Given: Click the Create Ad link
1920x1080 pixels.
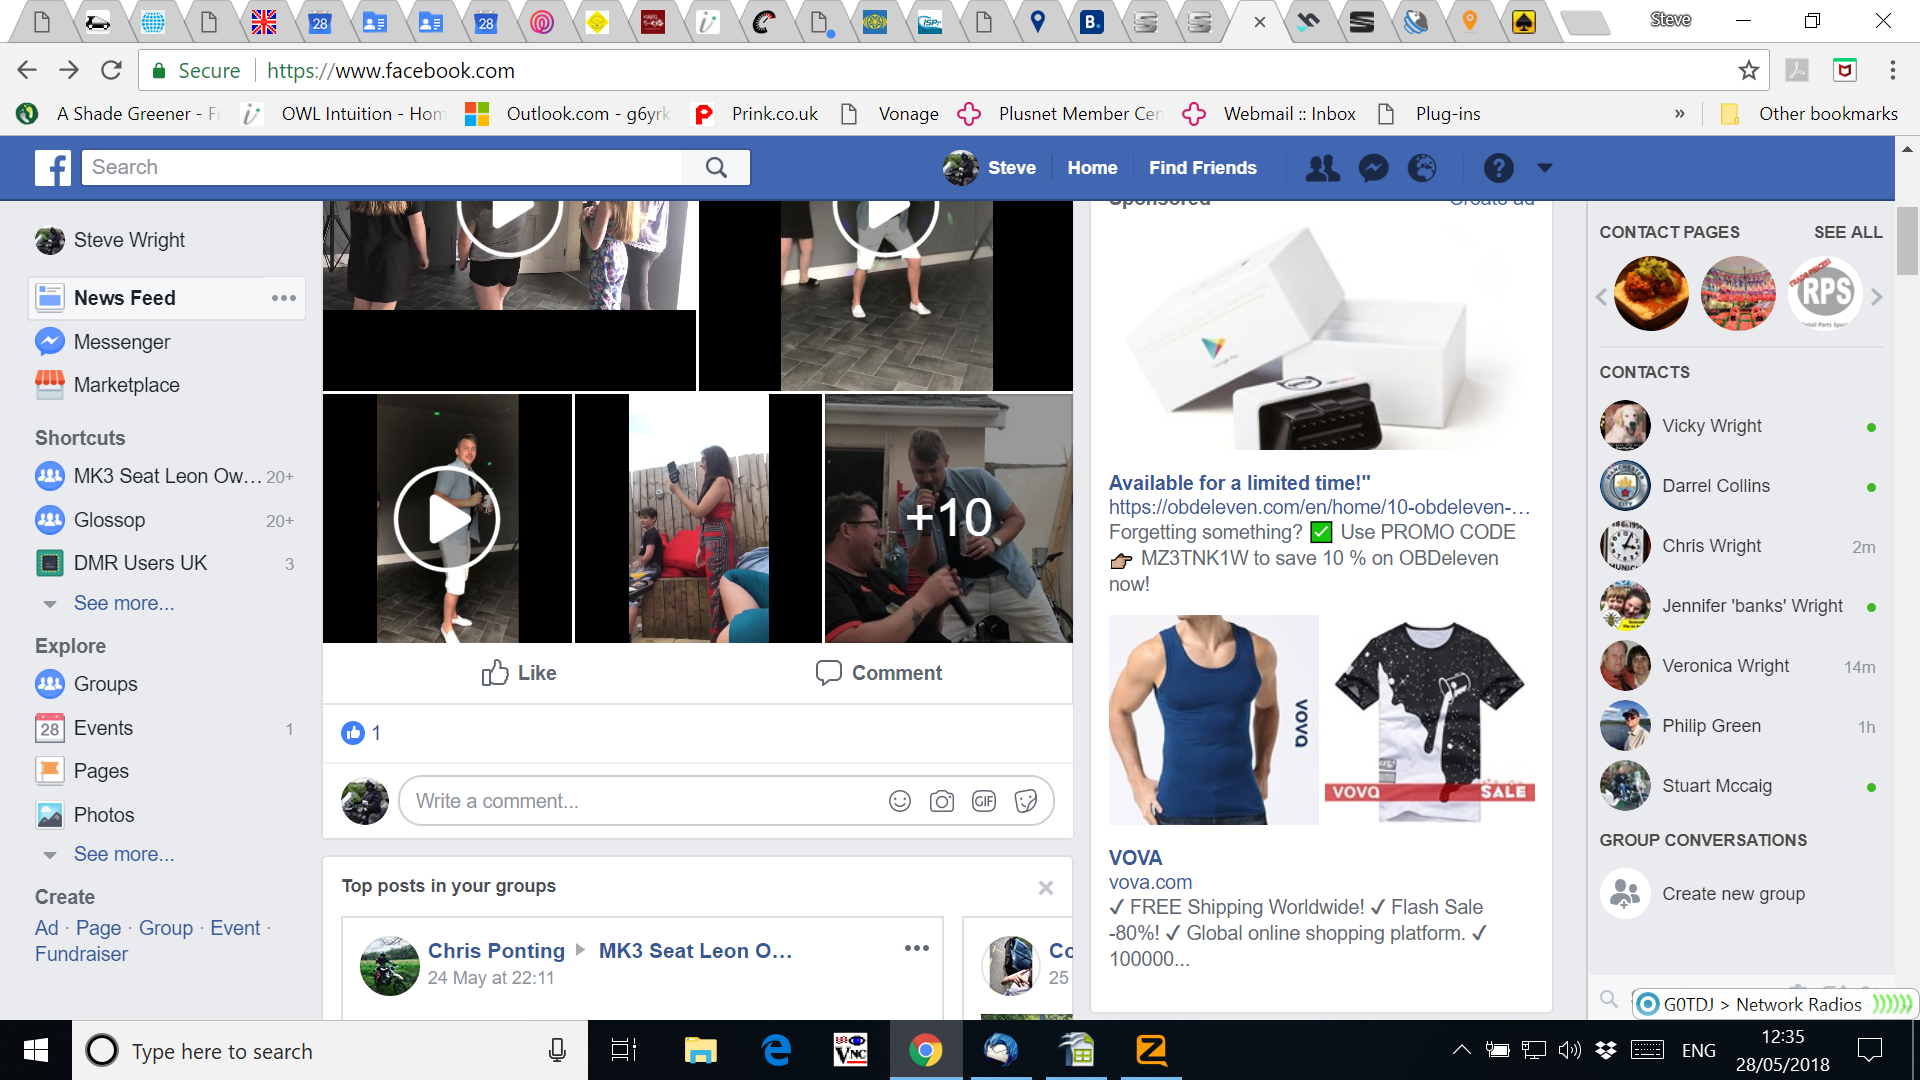Looking at the screenshot, I should [x=46, y=928].
